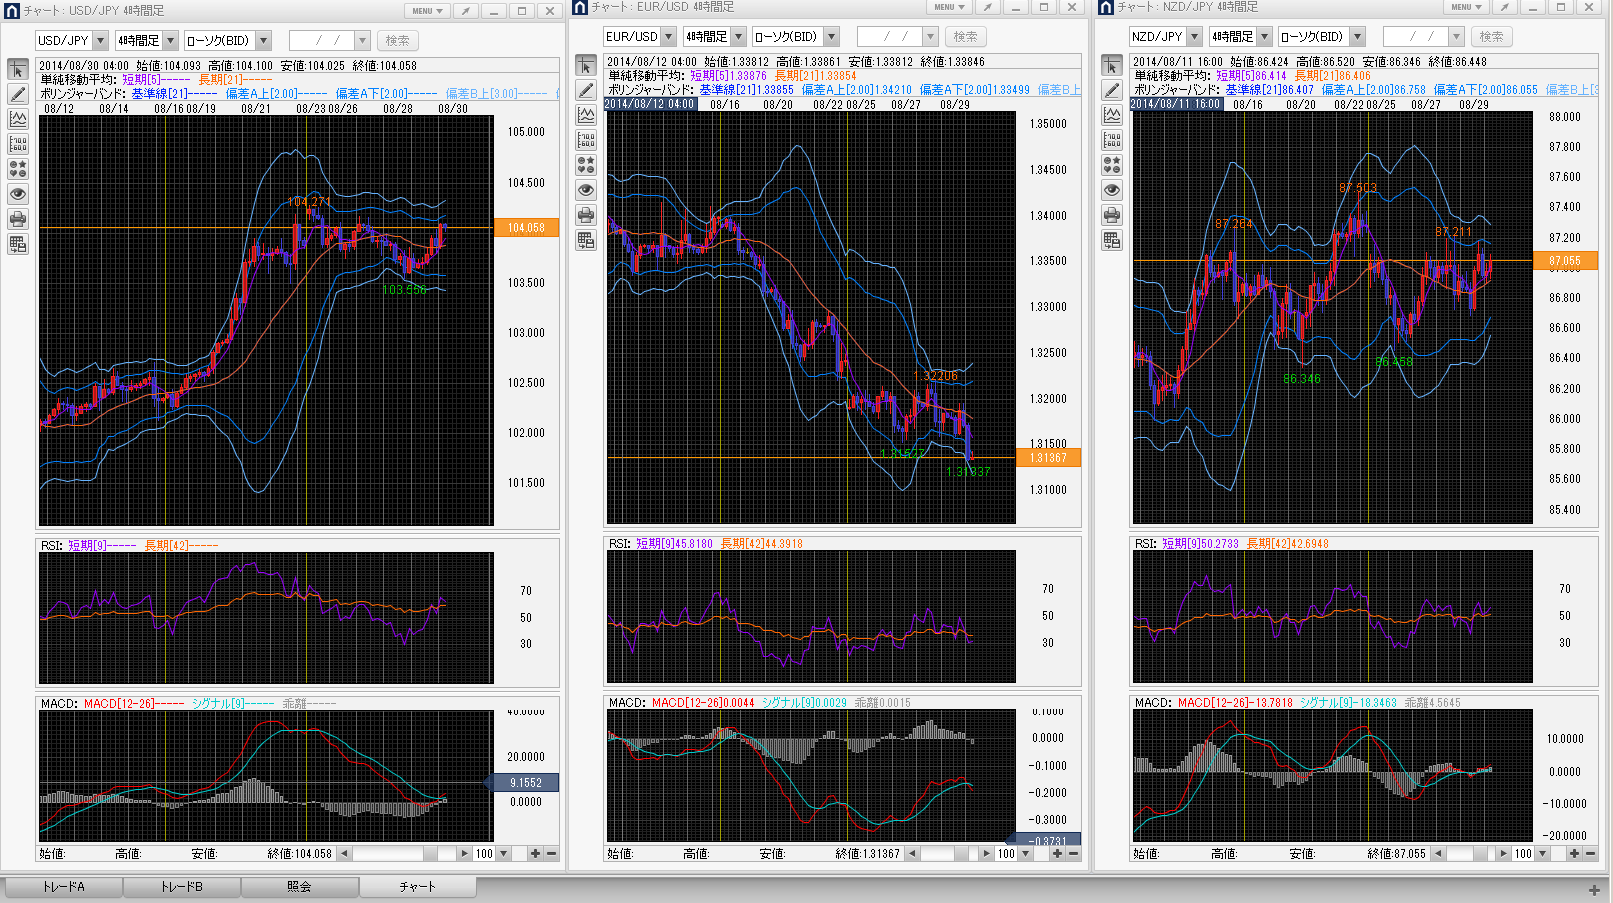Screen dimensions: 1613x903
Task: Click the price scale settings icon in USD/JPY chart
Action: click(x=18, y=144)
